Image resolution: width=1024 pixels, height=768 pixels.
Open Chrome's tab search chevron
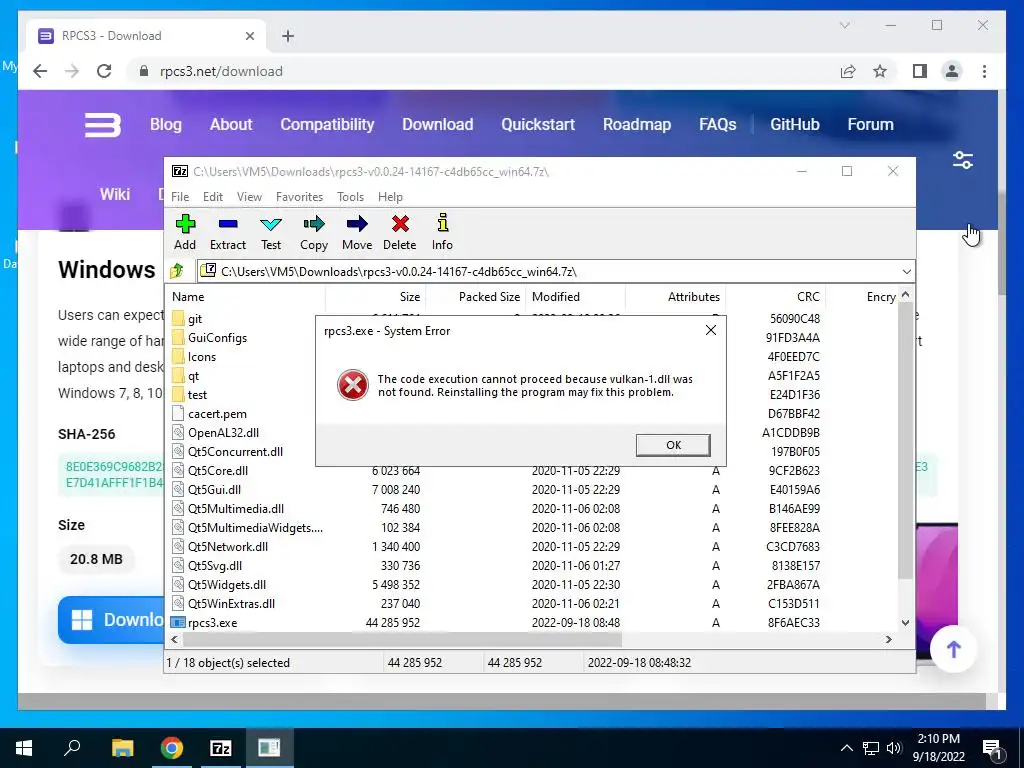pyautogui.click(x=844, y=25)
